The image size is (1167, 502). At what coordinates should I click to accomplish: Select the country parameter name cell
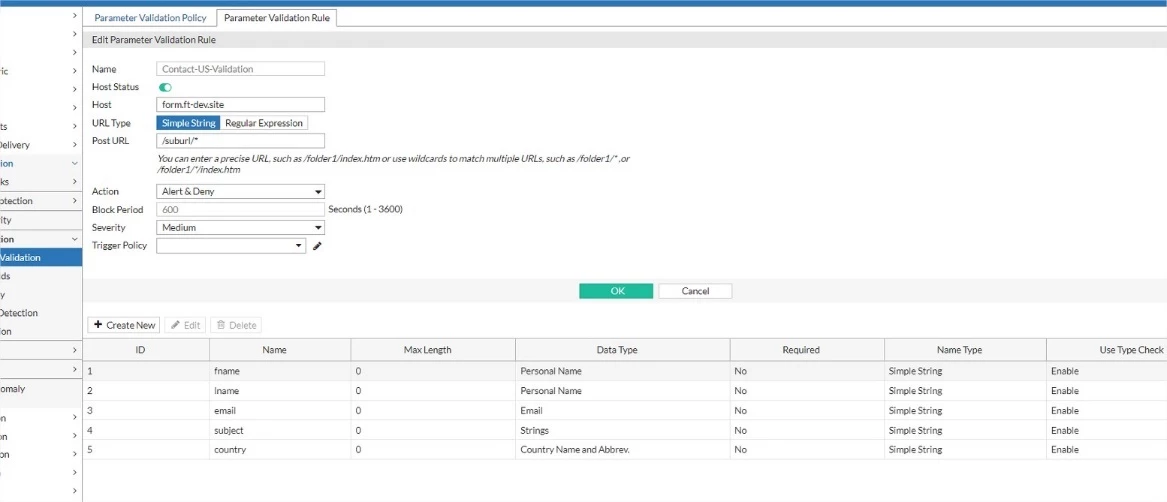point(280,450)
